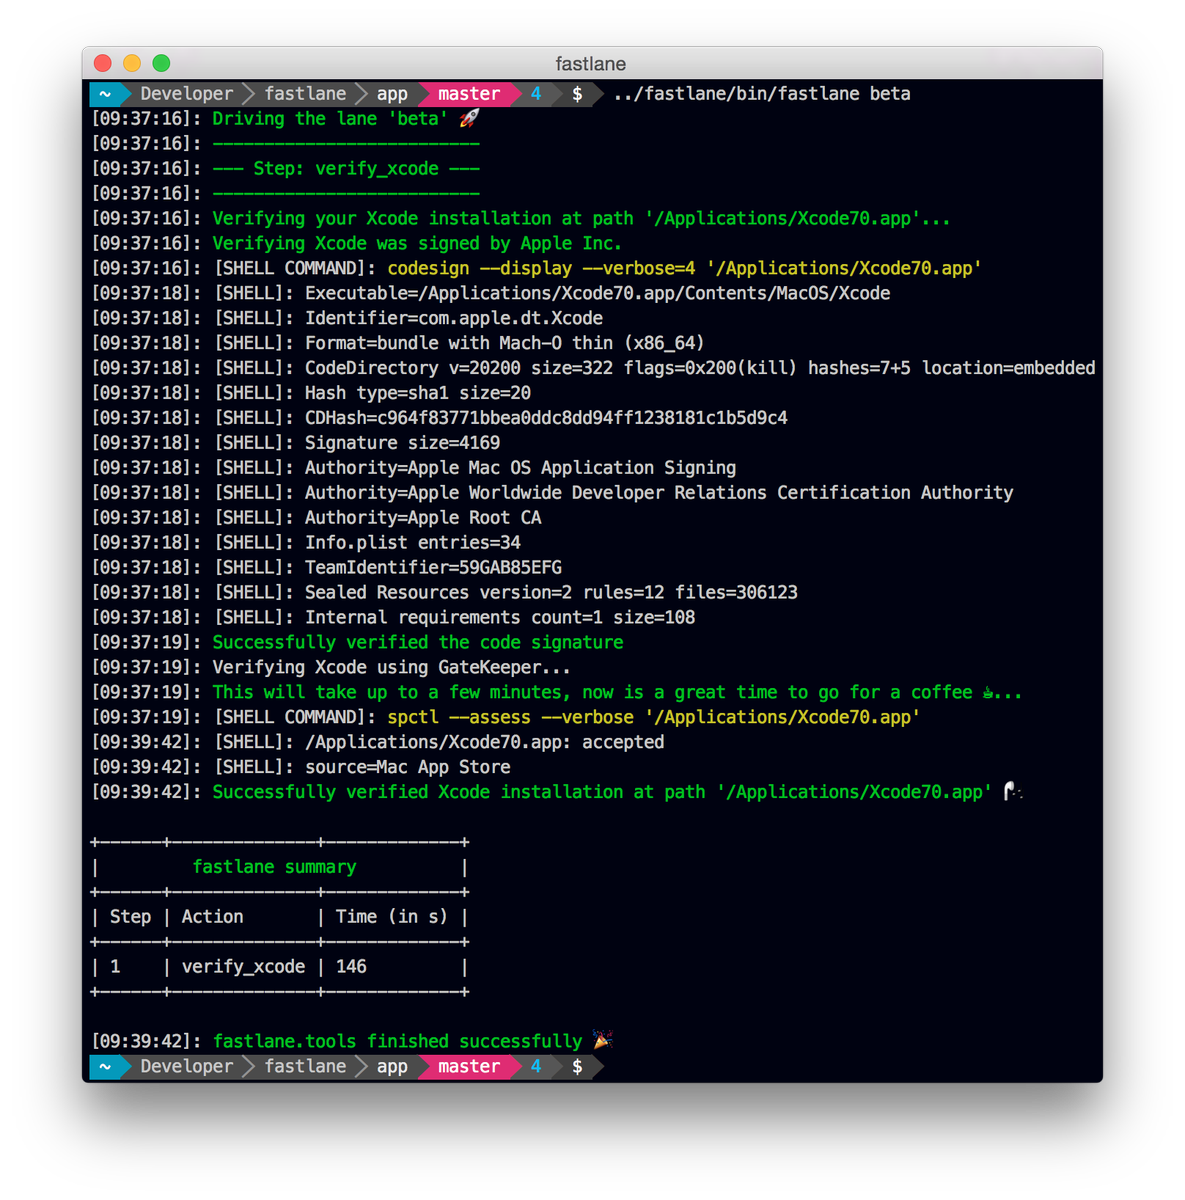Click the '../fastlane/bin/fastlane beta' command
The height and width of the screenshot is (1200, 1185).
click(762, 93)
